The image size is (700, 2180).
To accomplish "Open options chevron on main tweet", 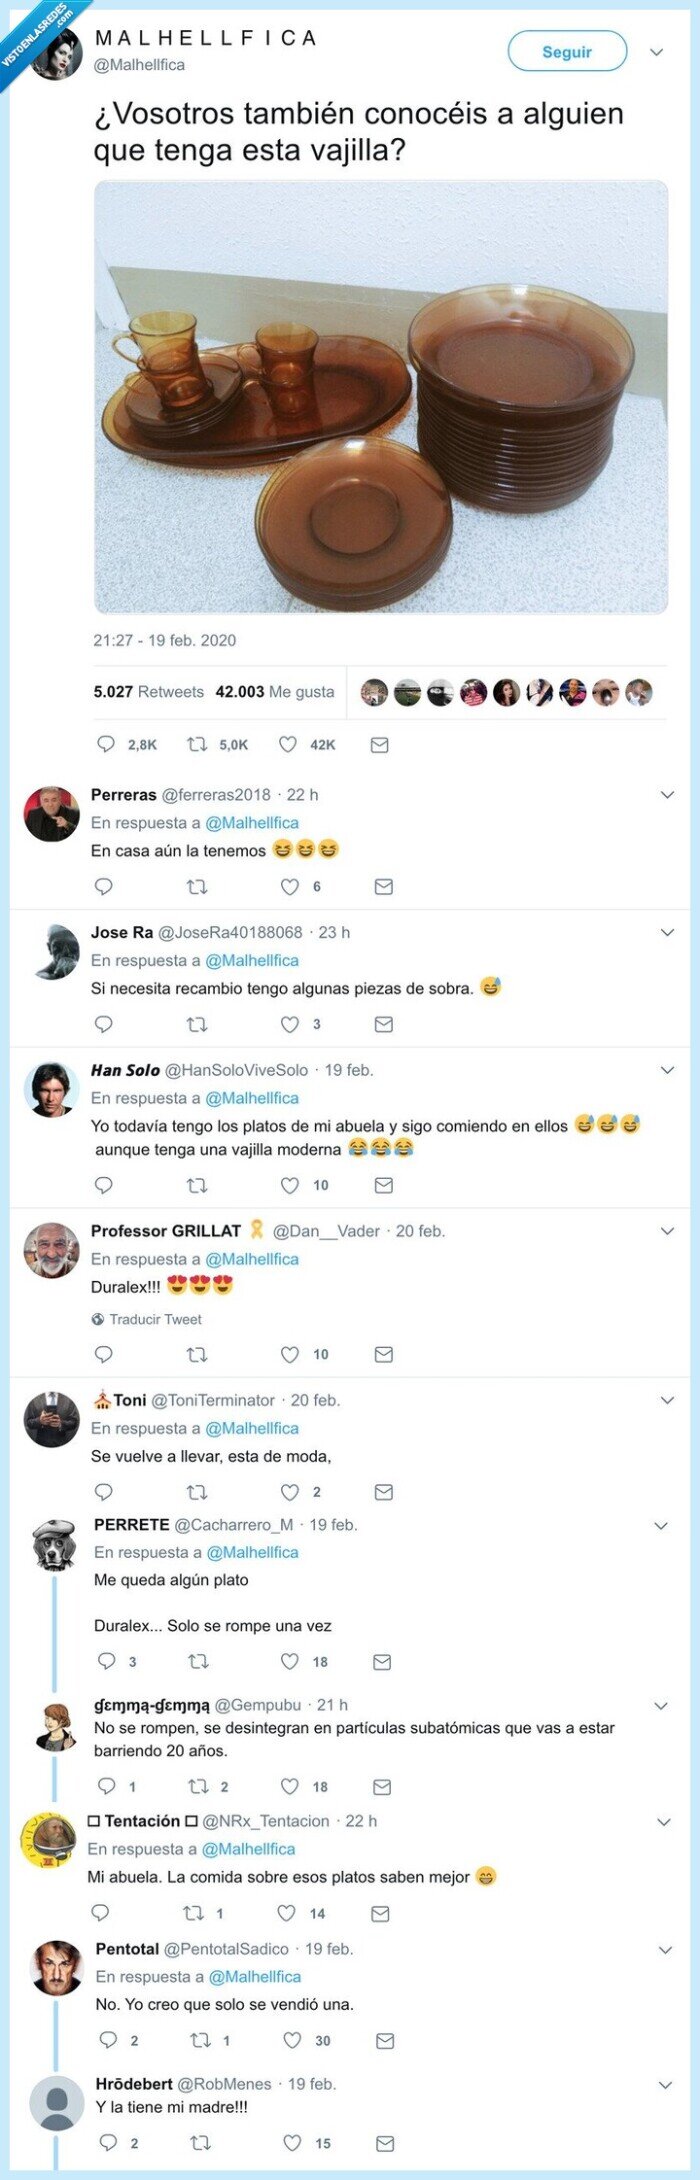I will (x=655, y=52).
